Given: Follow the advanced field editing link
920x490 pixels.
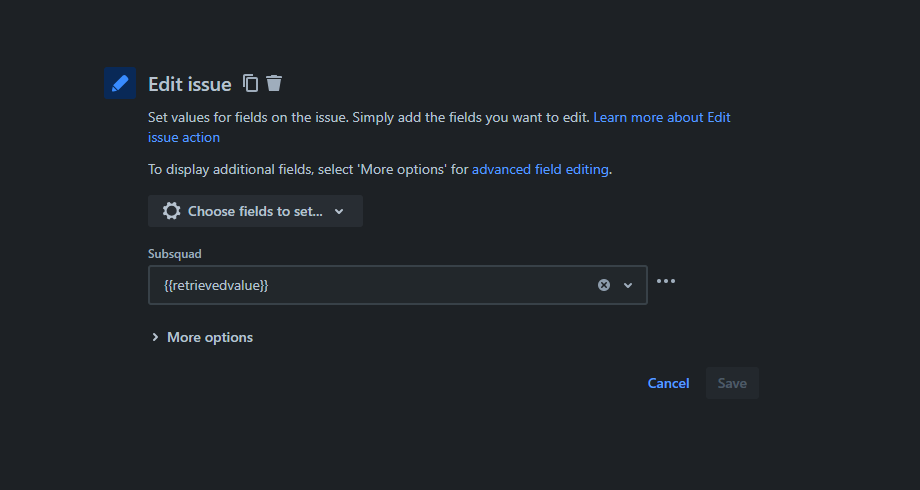Looking at the screenshot, I should (x=540, y=170).
